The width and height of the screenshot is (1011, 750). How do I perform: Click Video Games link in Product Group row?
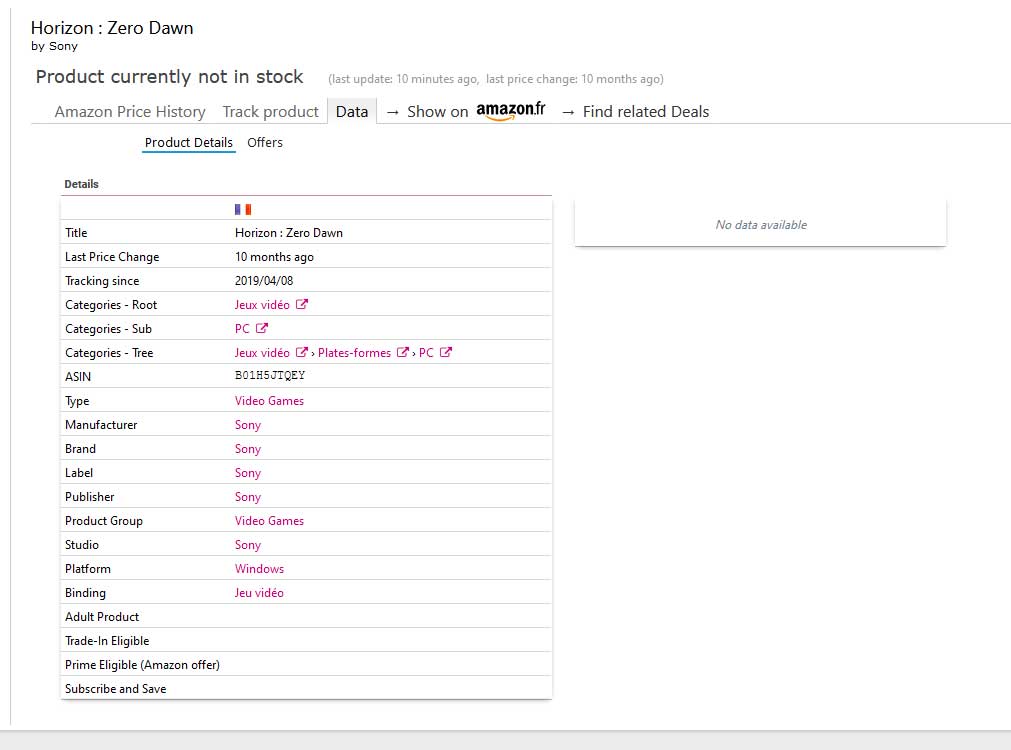pyautogui.click(x=269, y=520)
